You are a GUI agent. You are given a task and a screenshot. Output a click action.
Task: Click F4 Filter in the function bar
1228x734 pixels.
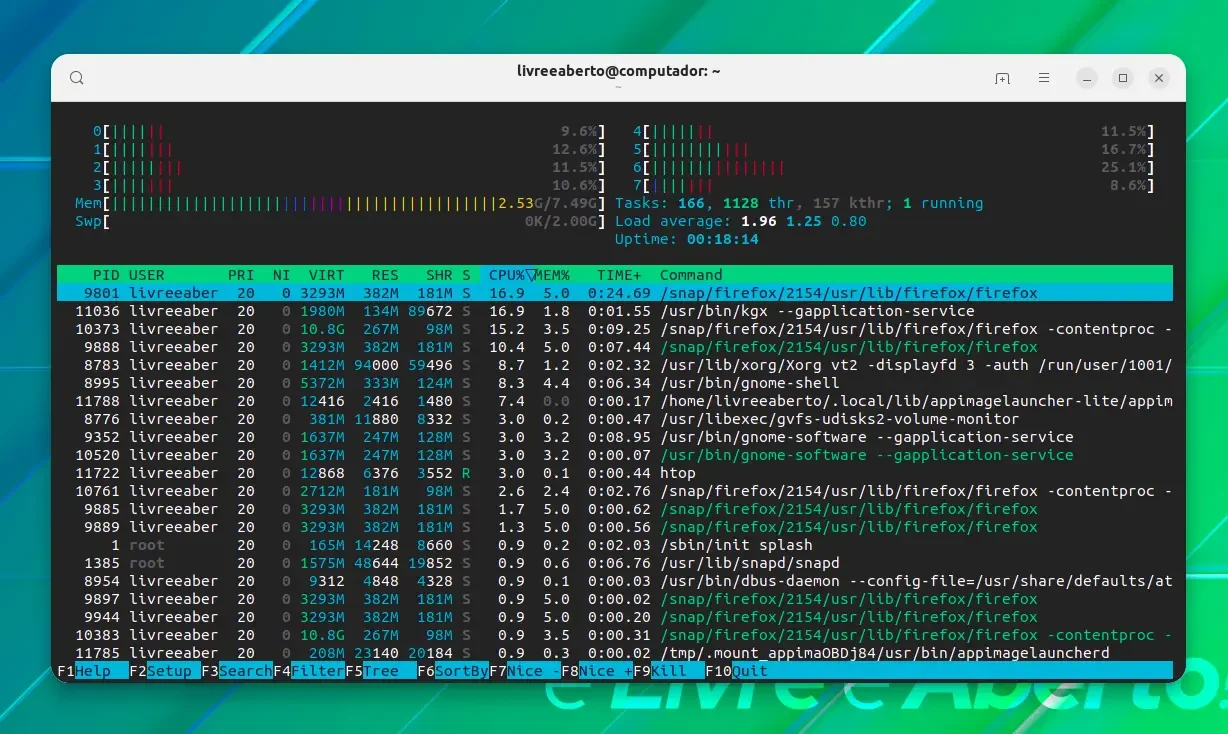(309, 671)
